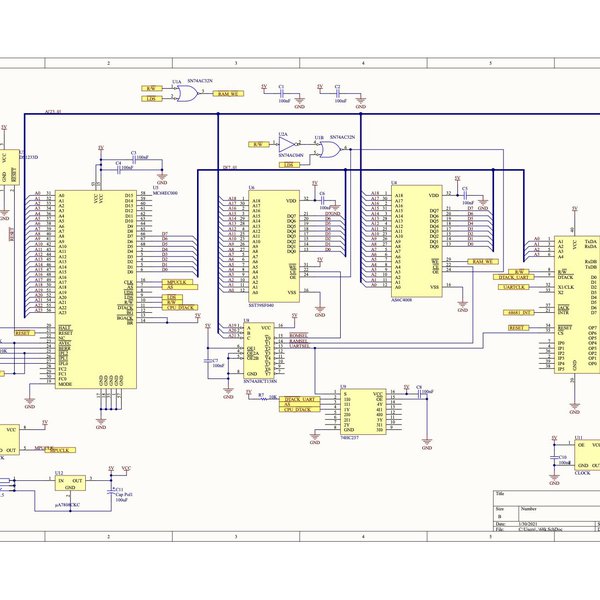Click GND symbol below capacitor C8
Viewport: 600px width, 600px height.
(x=427, y=444)
